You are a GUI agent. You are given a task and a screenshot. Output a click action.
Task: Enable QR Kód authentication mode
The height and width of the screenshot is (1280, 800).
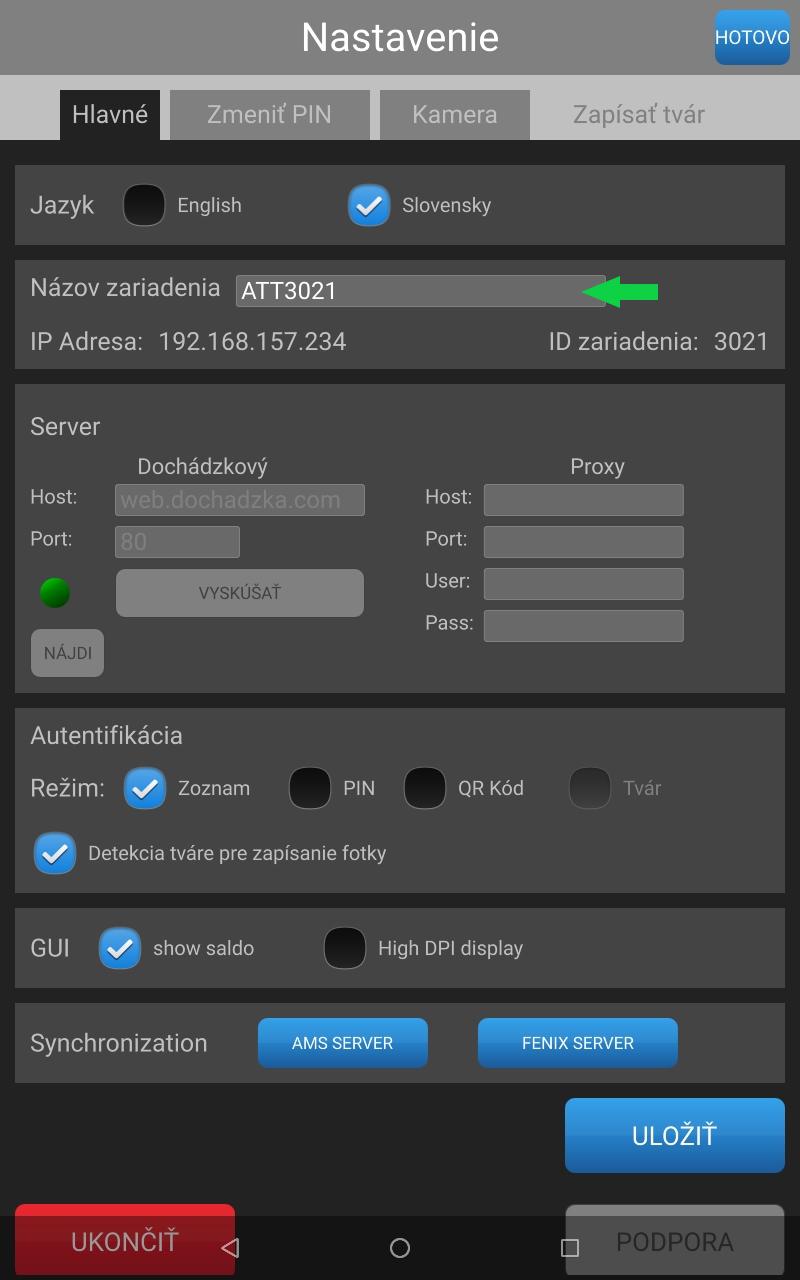click(425, 788)
